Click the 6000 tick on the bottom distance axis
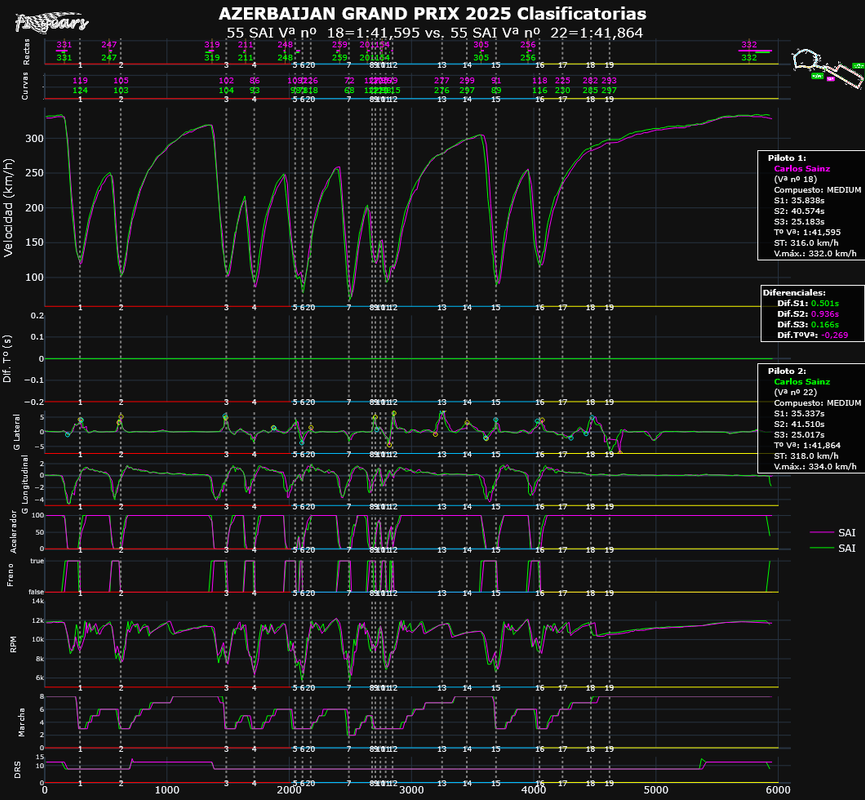This screenshot has width=865, height=800. pyautogui.click(x=778, y=790)
